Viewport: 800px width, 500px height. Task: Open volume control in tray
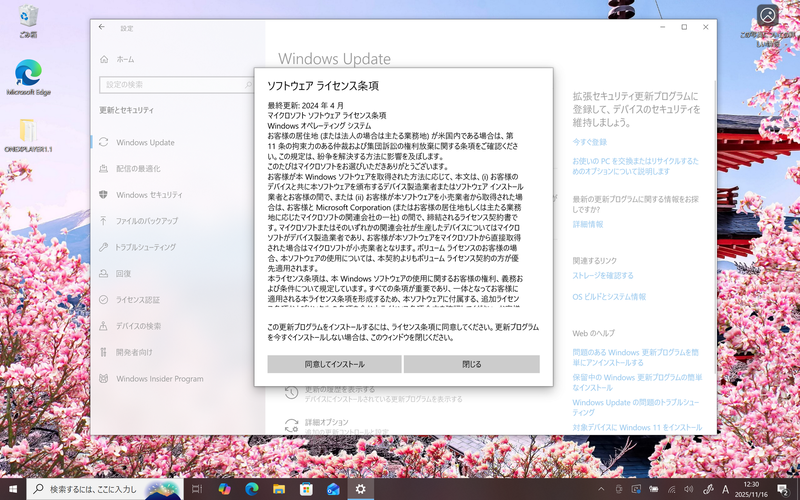click(x=689, y=489)
